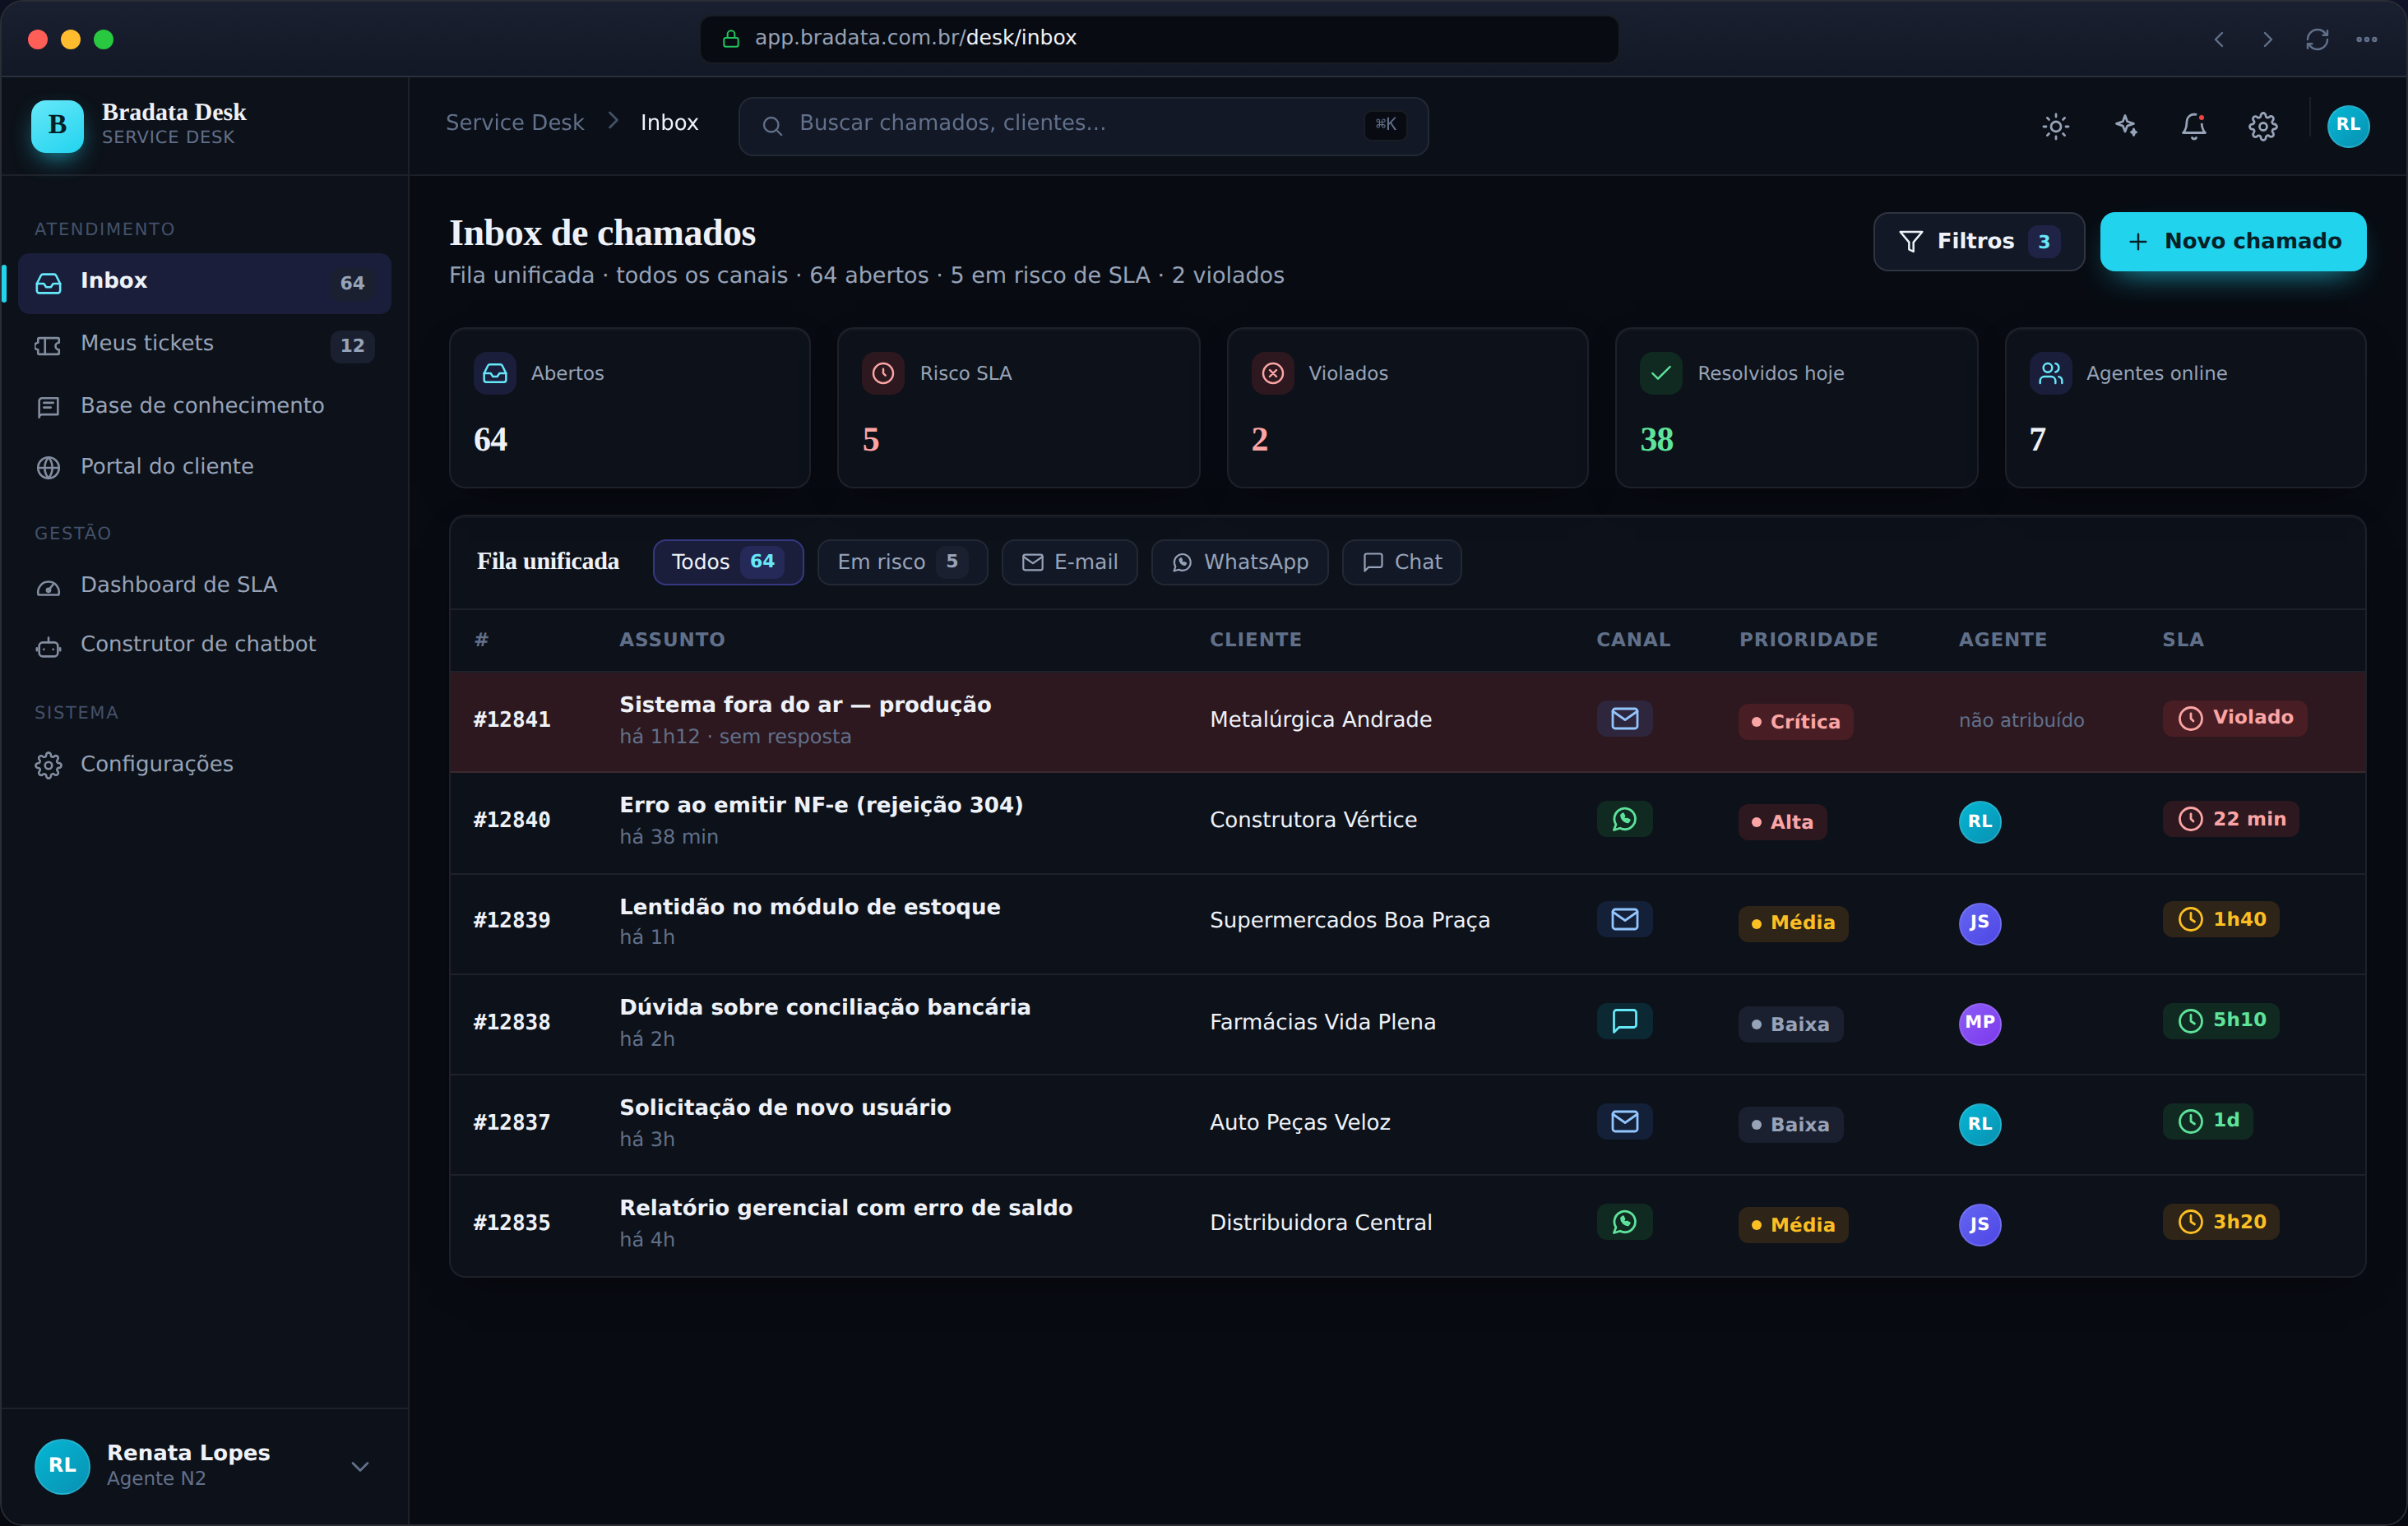The height and width of the screenshot is (1526, 2408).
Task: Filter queue by E-mail tab
Action: pos(1069,562)
